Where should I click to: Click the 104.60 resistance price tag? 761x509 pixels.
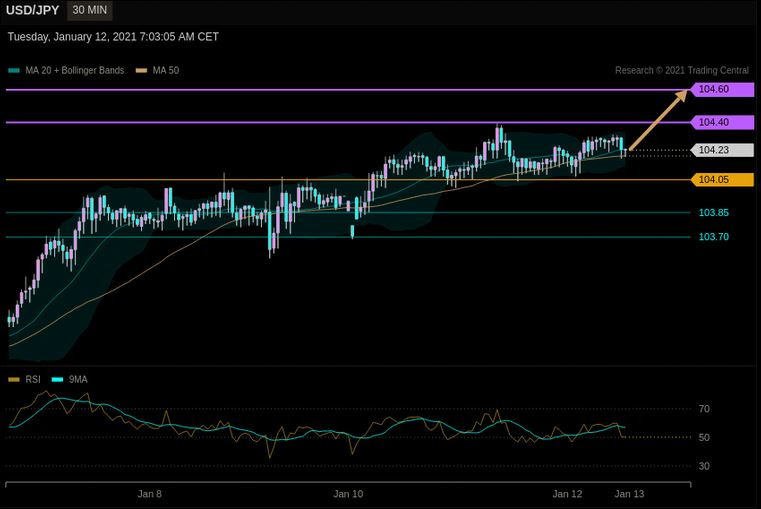pyautogui.click(x=722, y=89)
